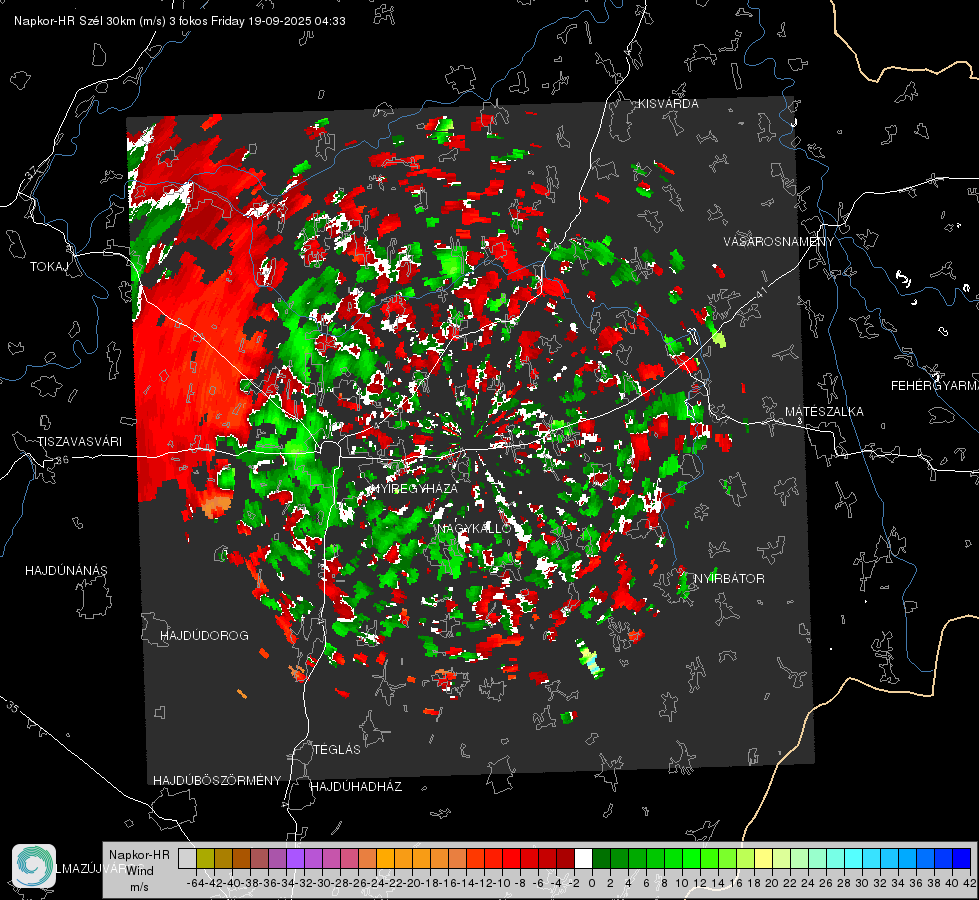Click the swirl weather logo icon
Image resolution: width=979 pixels, height=900 pixels.
coord(34,866)
